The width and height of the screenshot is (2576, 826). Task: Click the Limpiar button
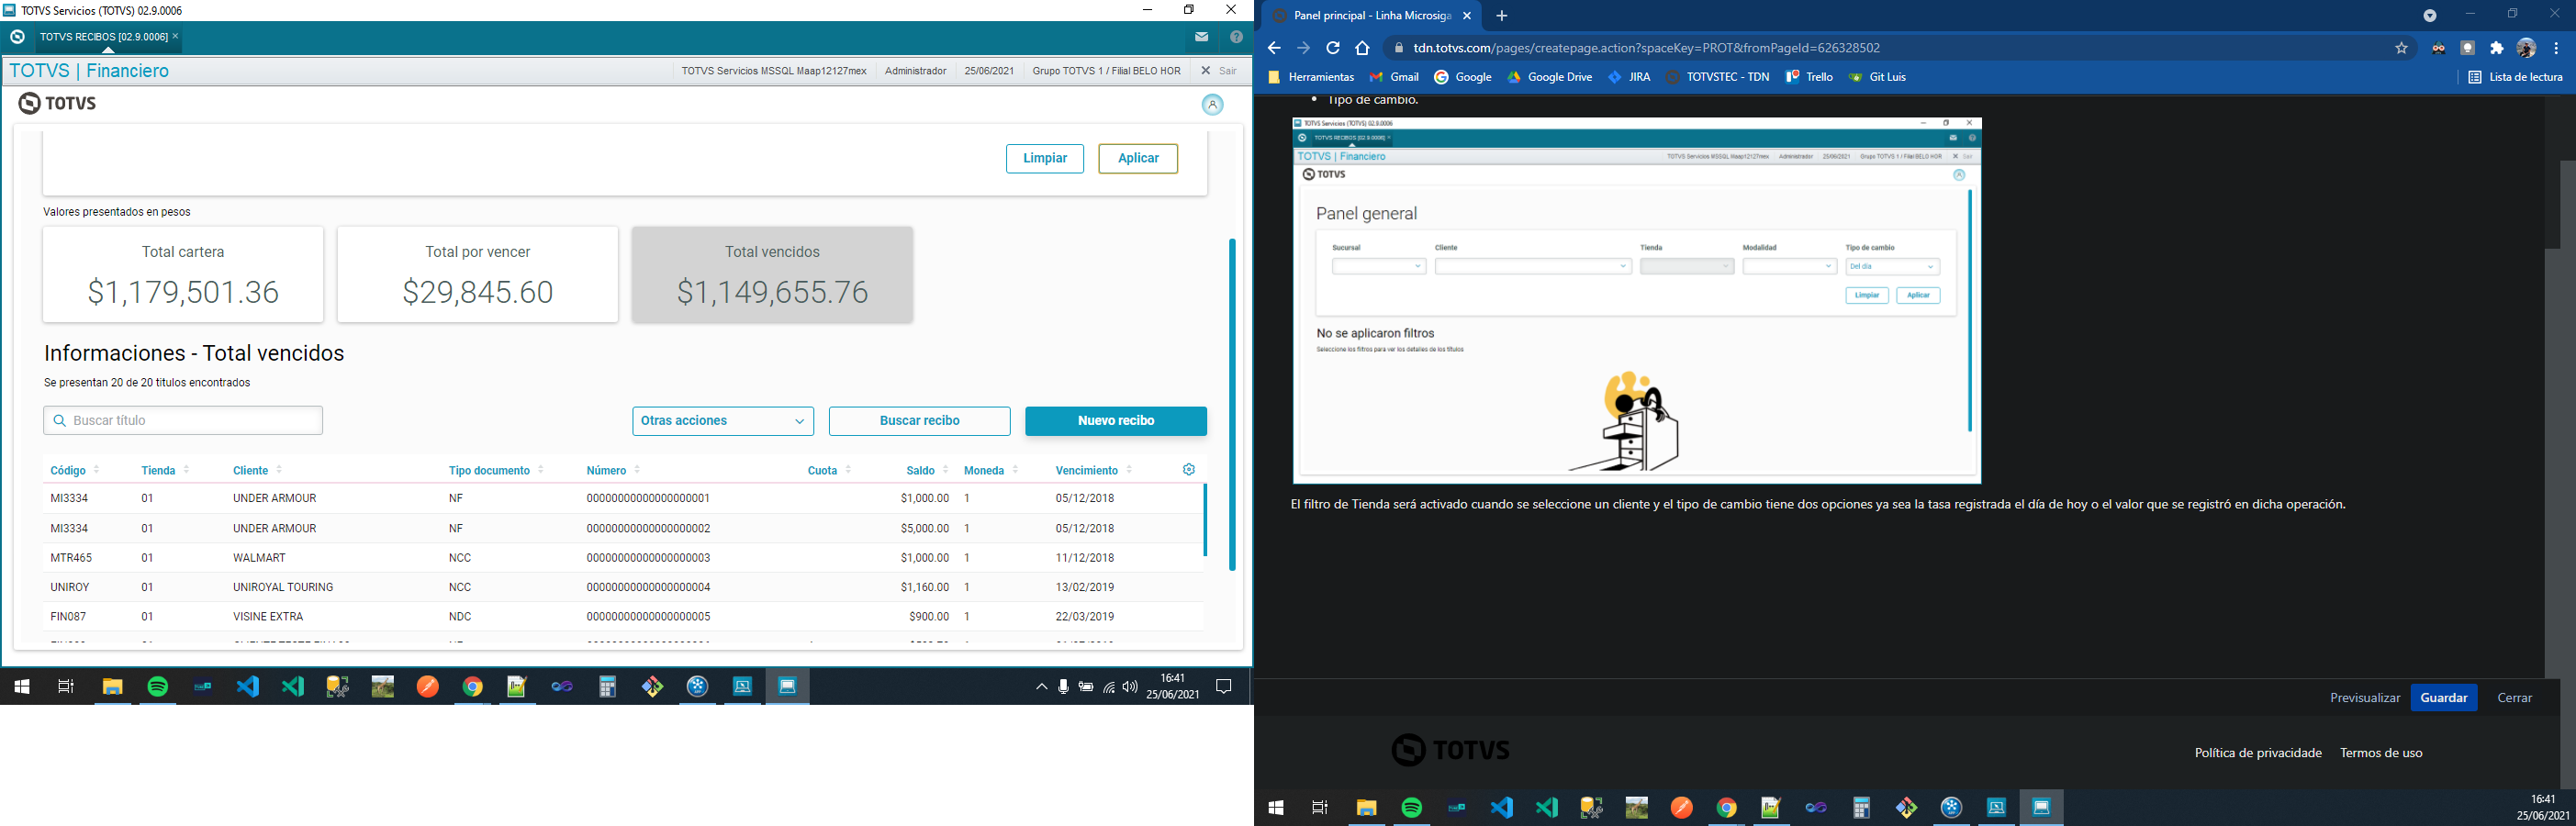(1045, 159)
